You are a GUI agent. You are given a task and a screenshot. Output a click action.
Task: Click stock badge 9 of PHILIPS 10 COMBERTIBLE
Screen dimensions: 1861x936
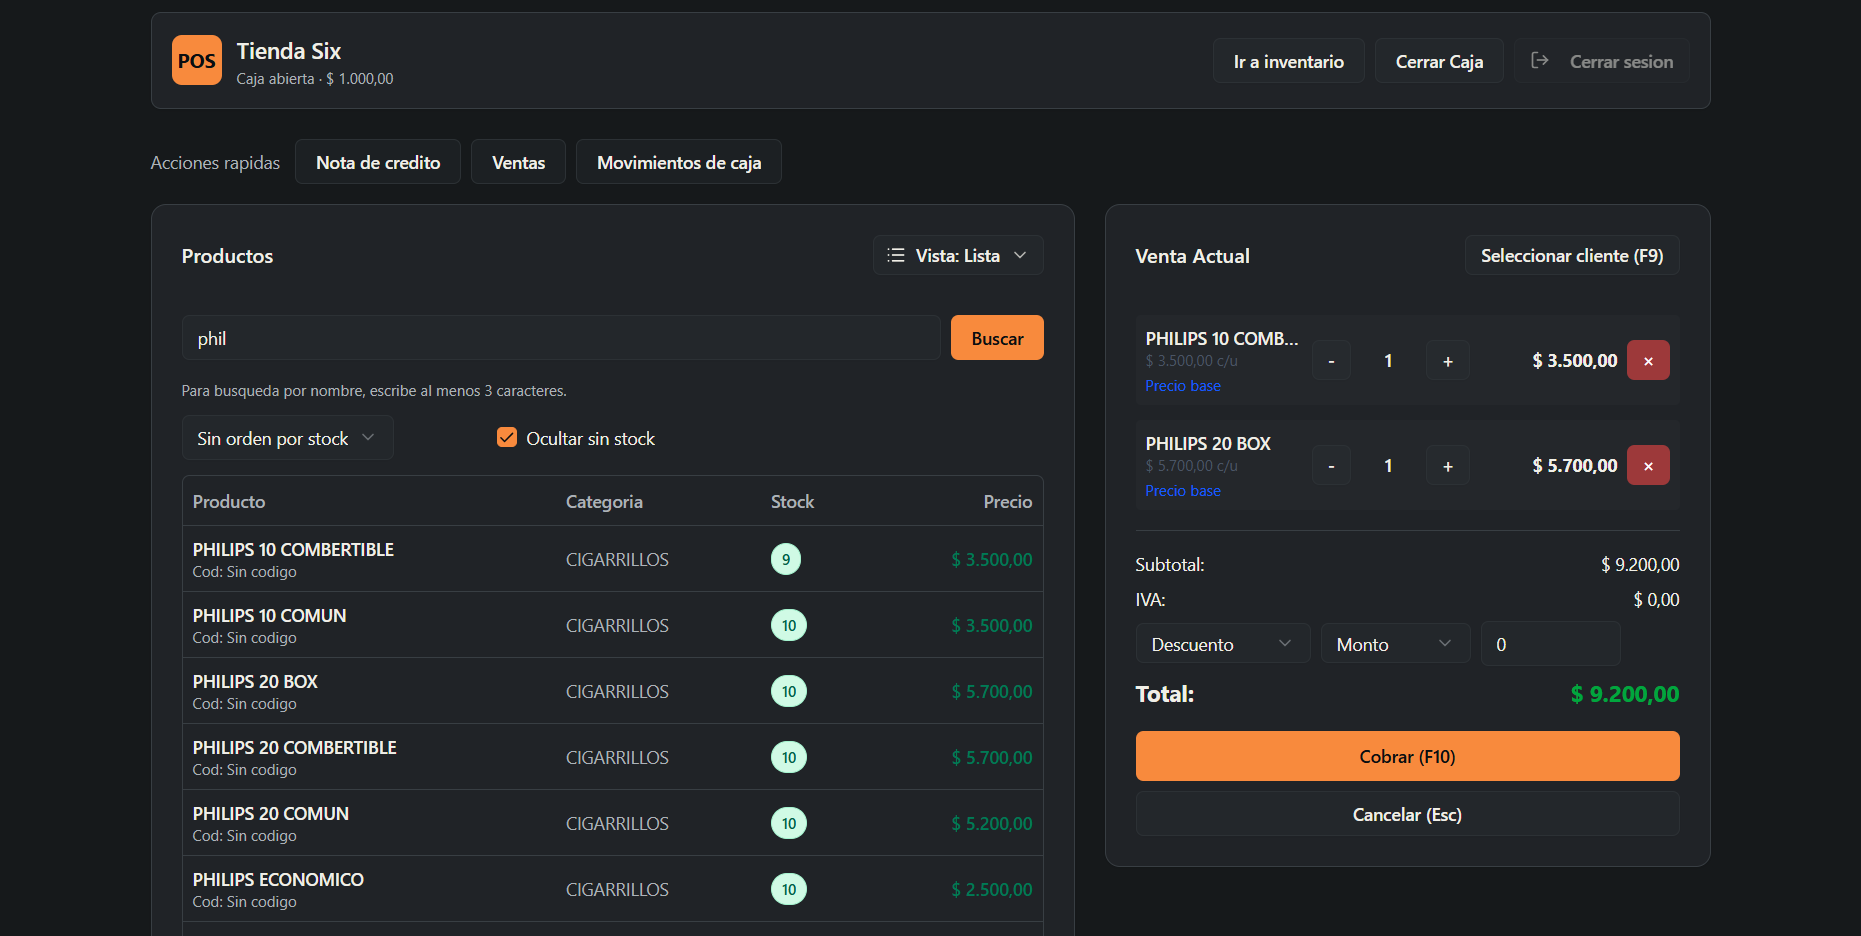[786, 559]
